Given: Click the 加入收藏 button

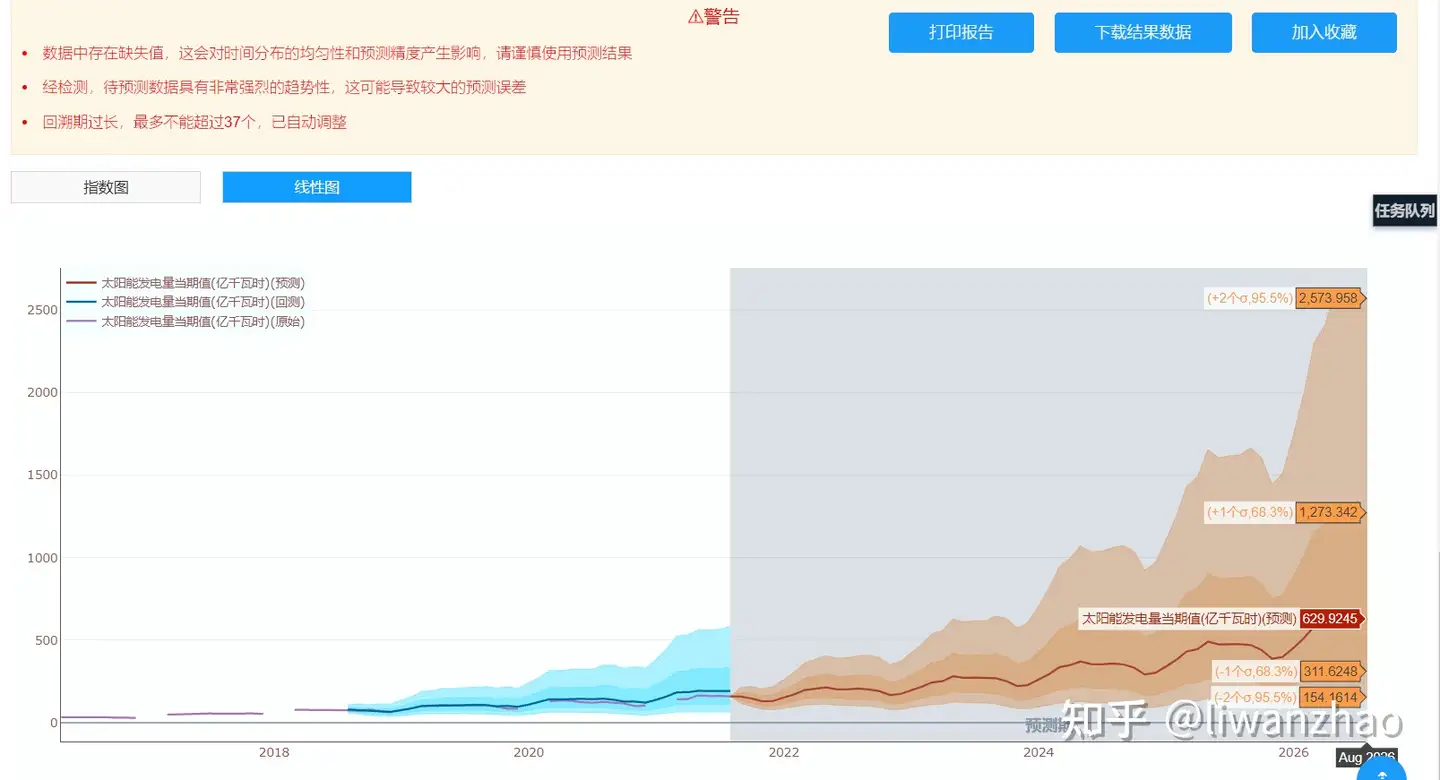Looking at the screenshot, I should [x=1324, y=32].
